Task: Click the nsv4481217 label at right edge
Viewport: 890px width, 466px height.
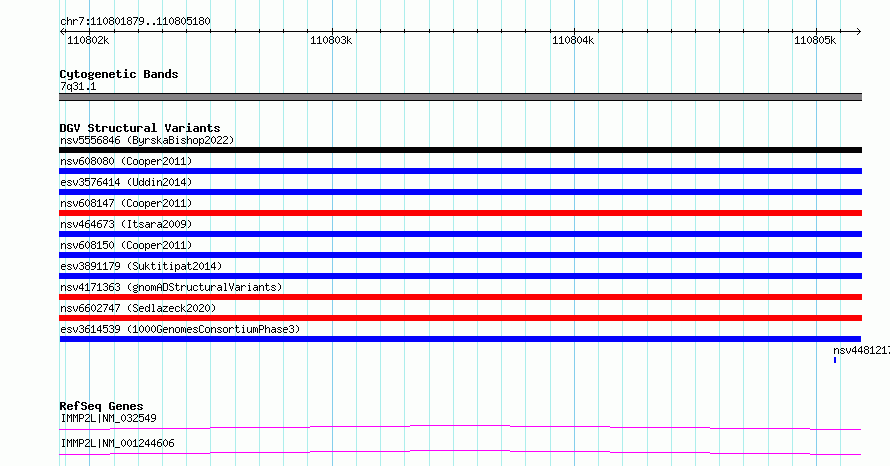Action: (x=862, y=350)
